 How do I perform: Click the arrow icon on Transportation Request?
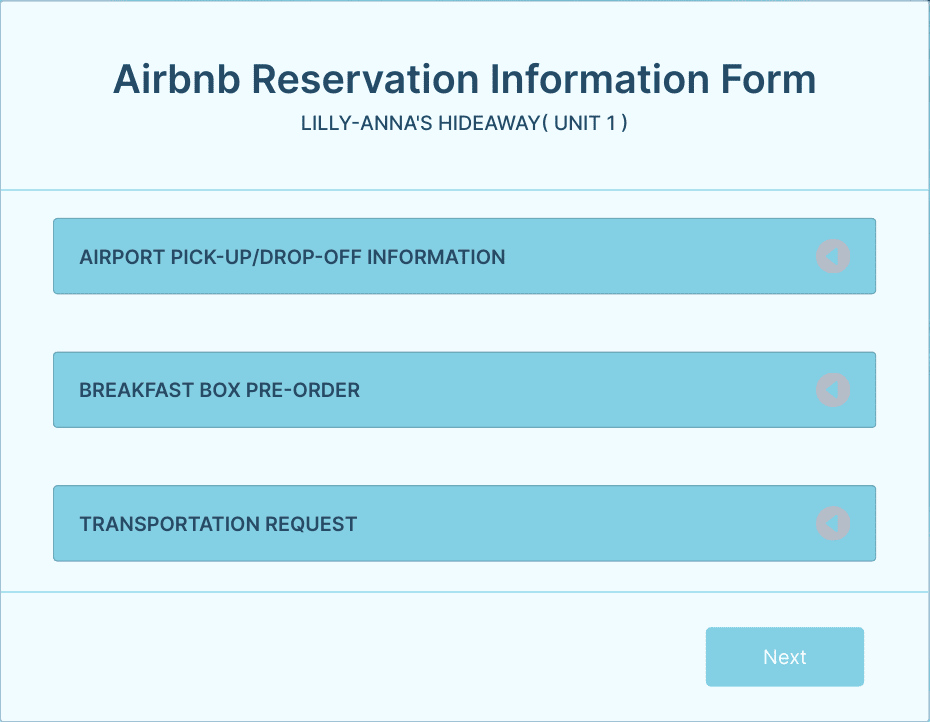[x=833, y=523]
